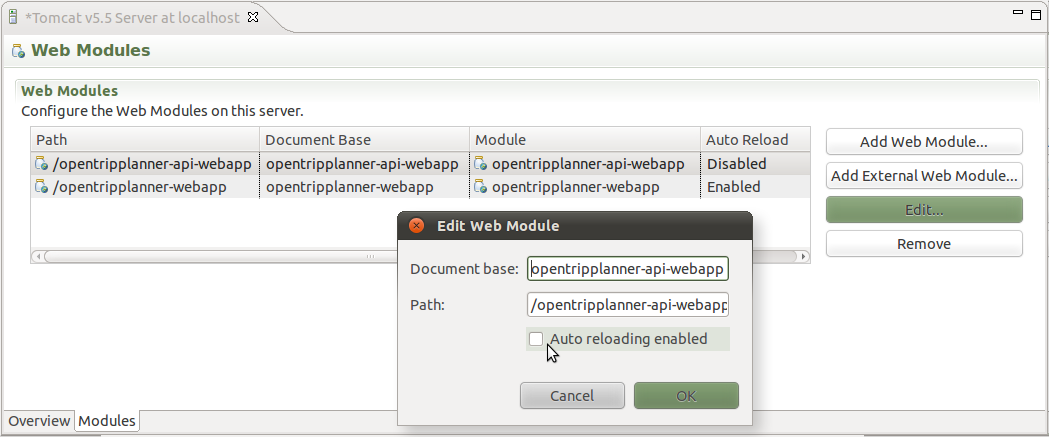1049x437 pixels.
Task: Click the /opentripplanner-api-webapp path row icon
Action: coord(41,164)
